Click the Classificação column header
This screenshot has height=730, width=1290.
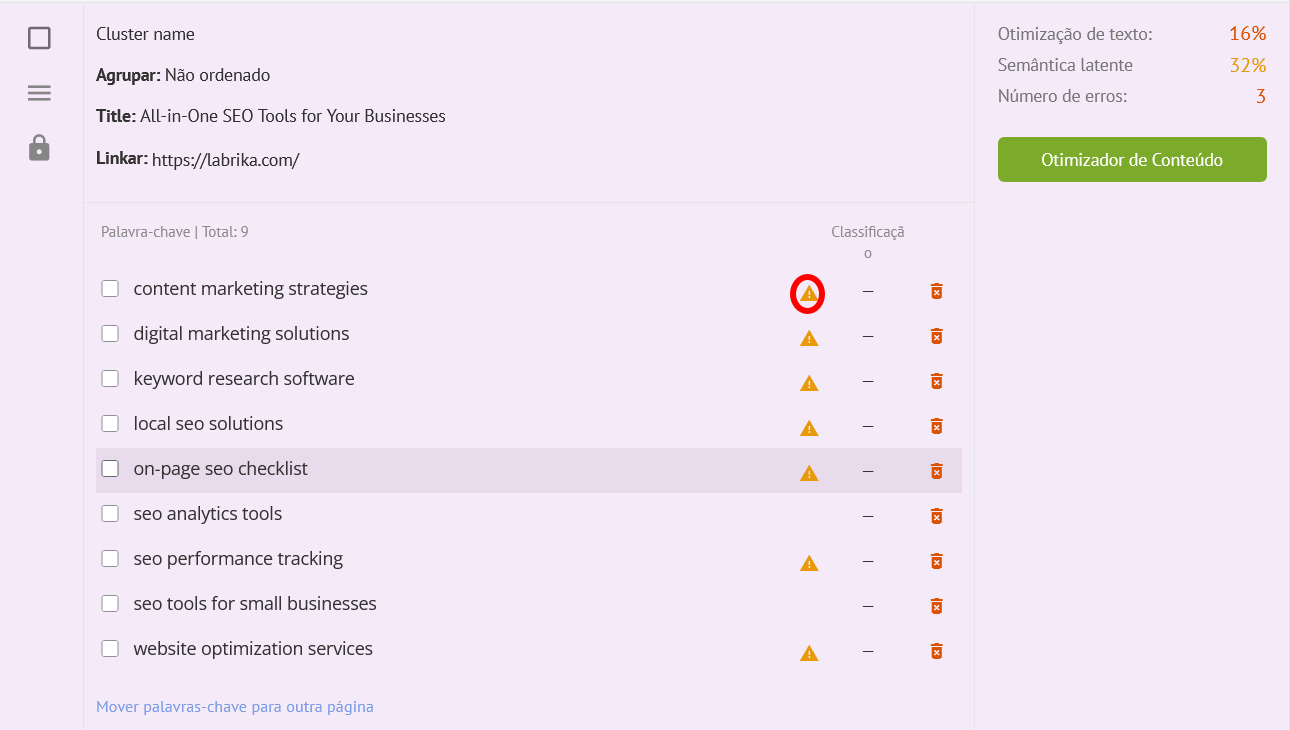[x=867, y=242]
